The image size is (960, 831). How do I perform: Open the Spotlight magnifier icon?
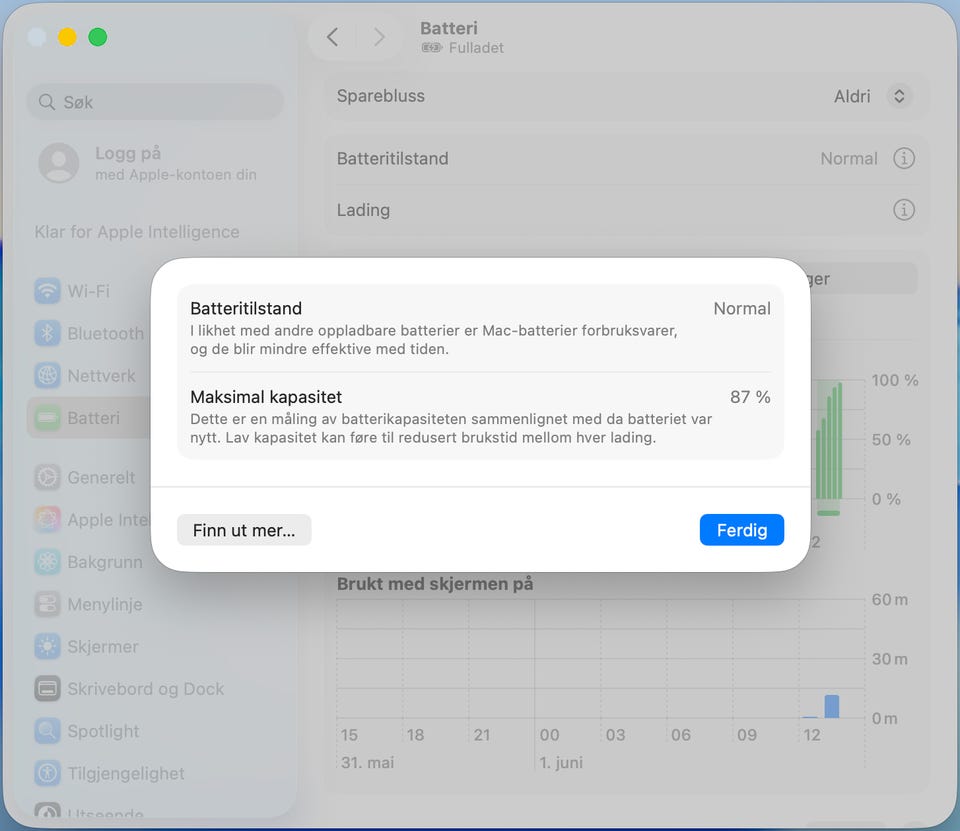click(47, 731)
